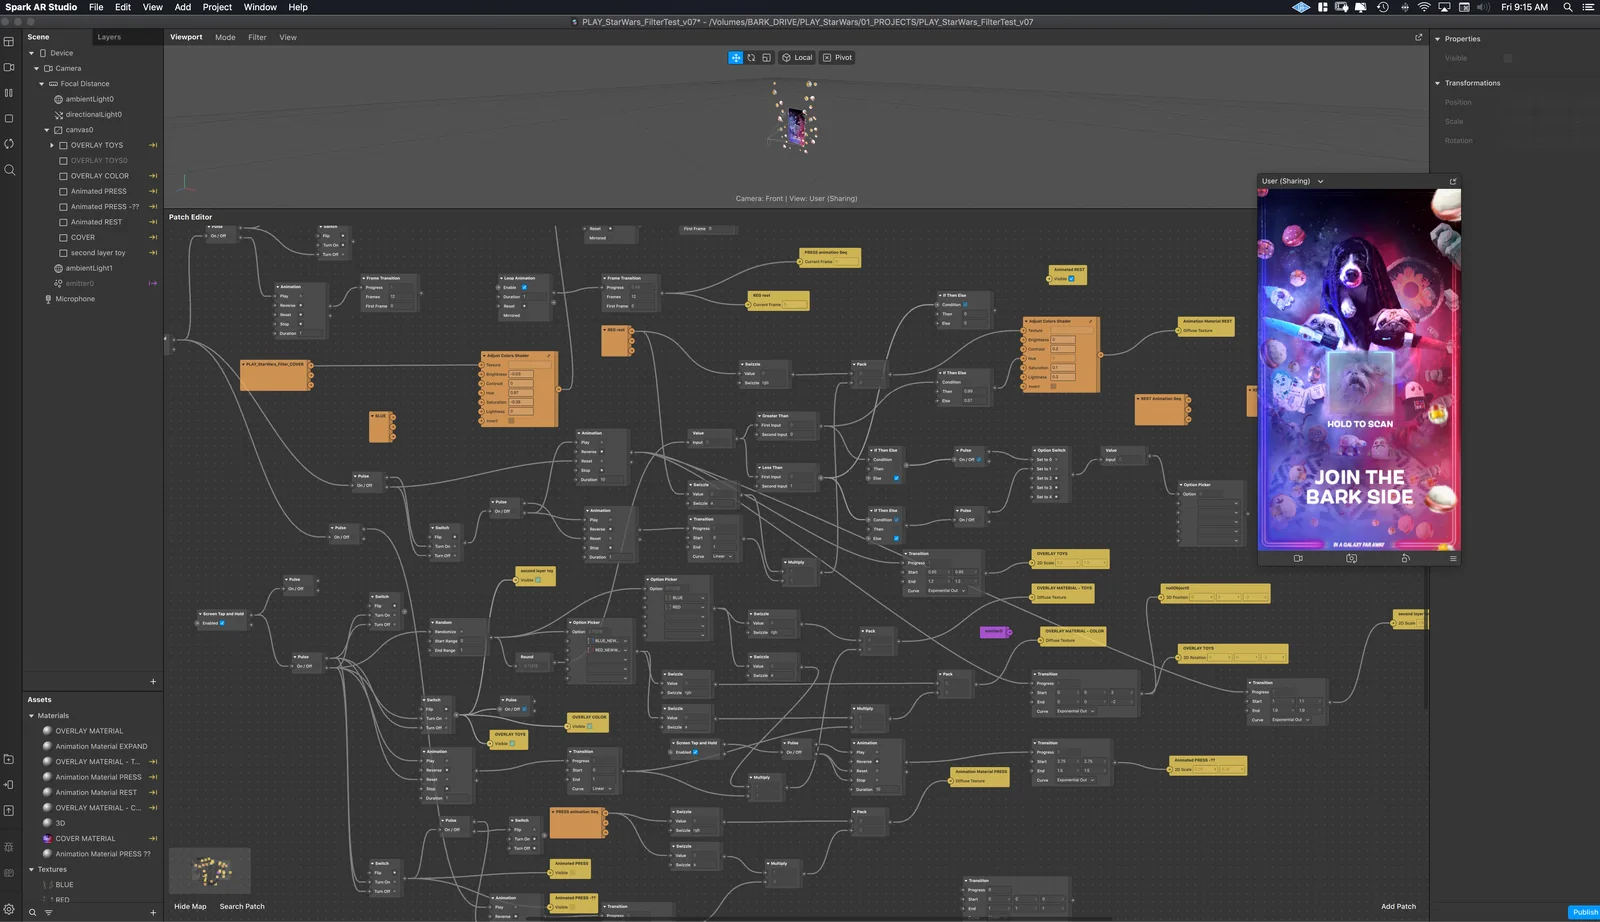Open the Project menu
Image resolution: width=1600 pixels, height=922 pixels.
[x=217, y=7]
